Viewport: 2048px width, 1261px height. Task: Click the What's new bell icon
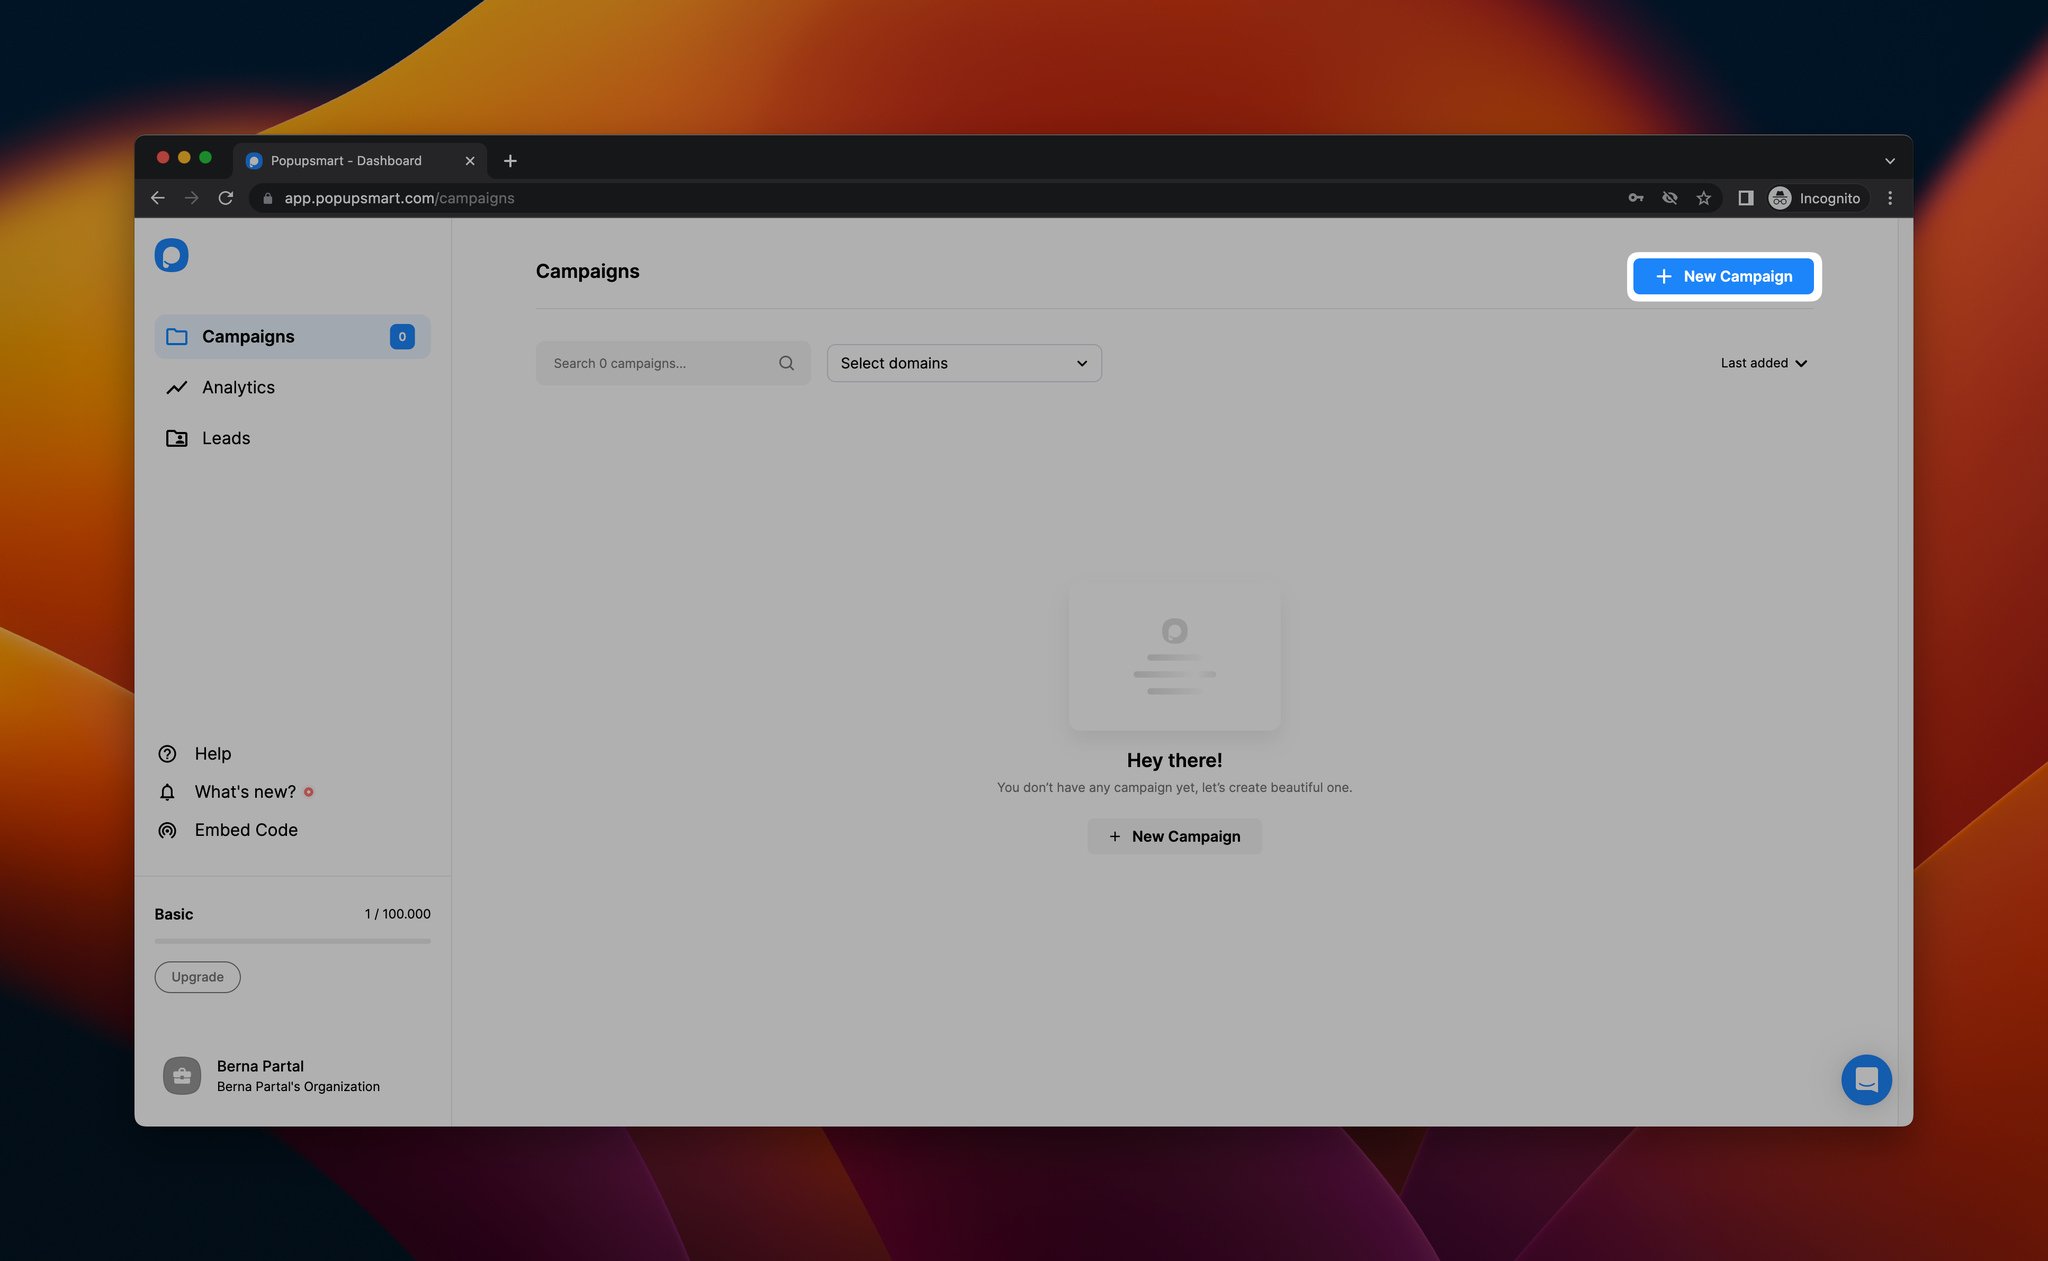(x=168, y=791)
